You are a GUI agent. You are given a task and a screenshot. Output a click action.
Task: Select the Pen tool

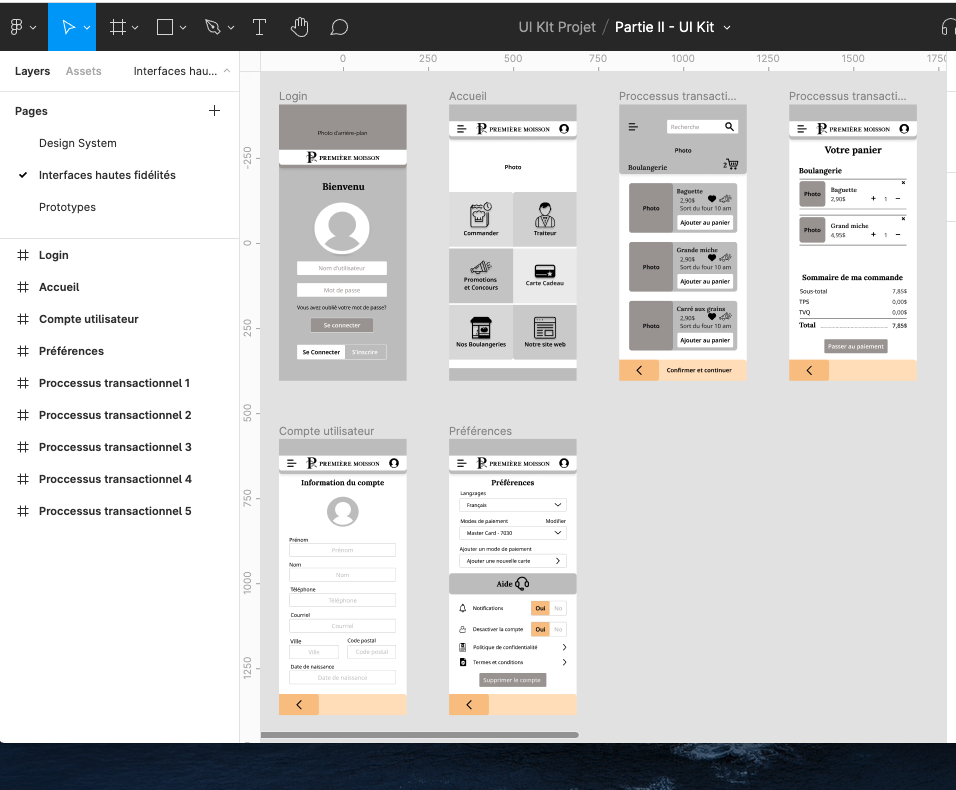(x=212, y=27)
